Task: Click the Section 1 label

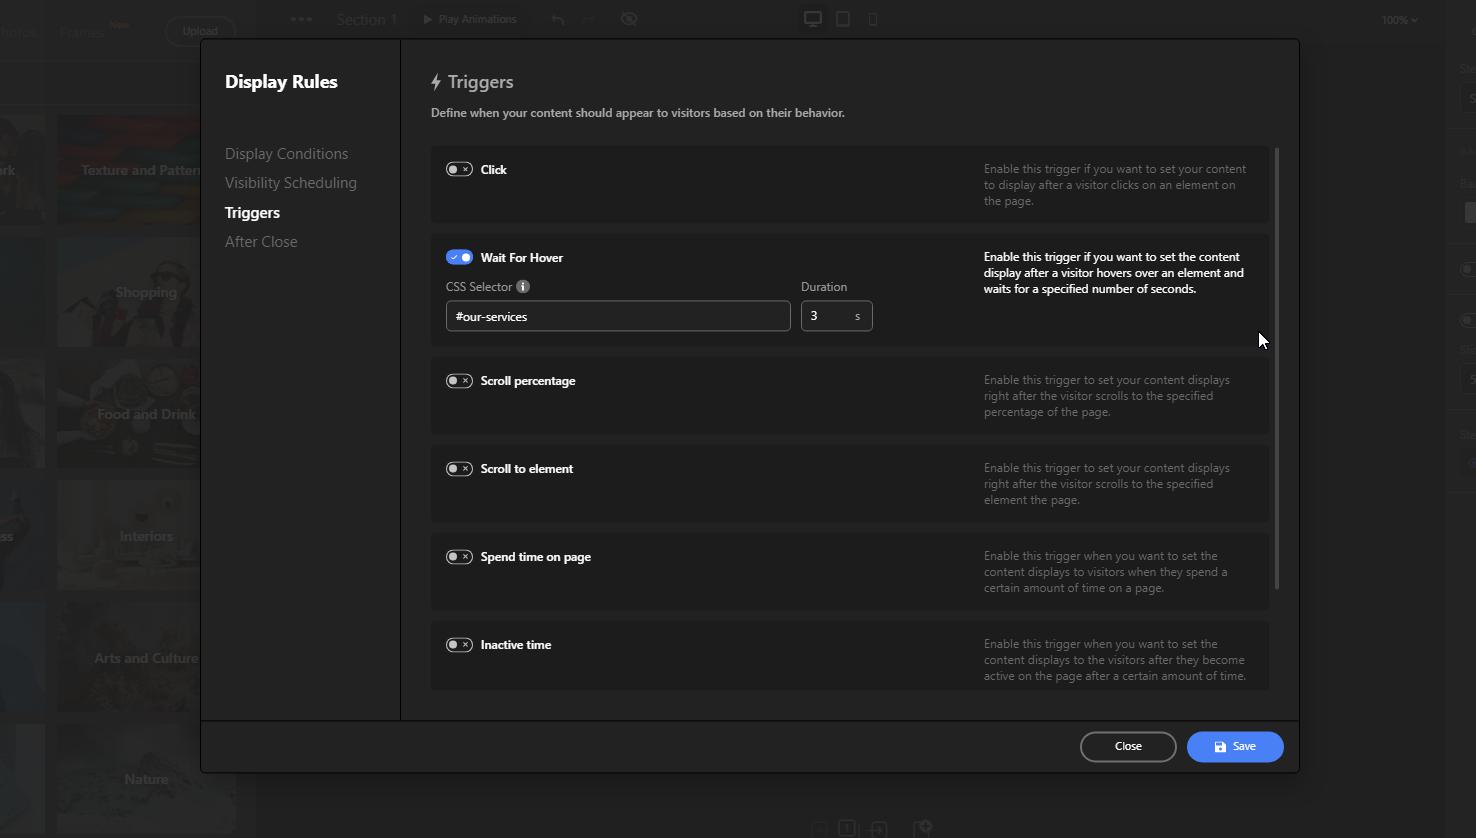Action: pyautogui.click(x=367, y=19)
